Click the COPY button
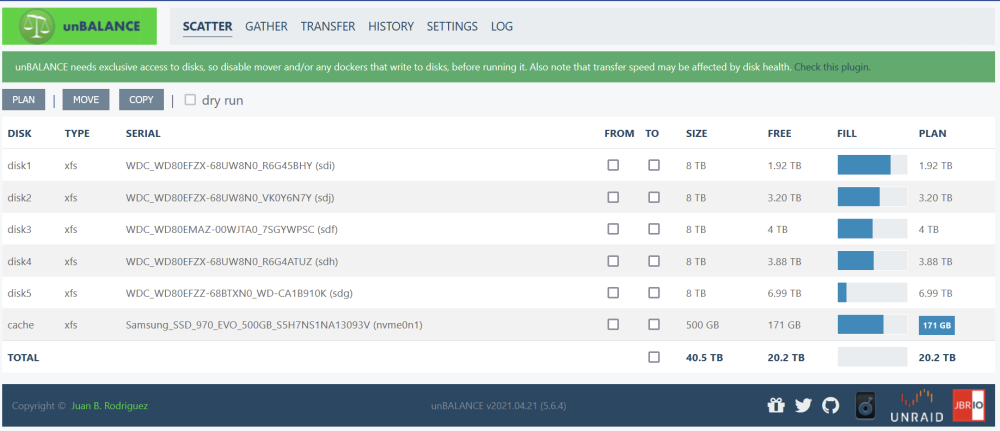The image size is (1000, 431). [x=142, y=99]
